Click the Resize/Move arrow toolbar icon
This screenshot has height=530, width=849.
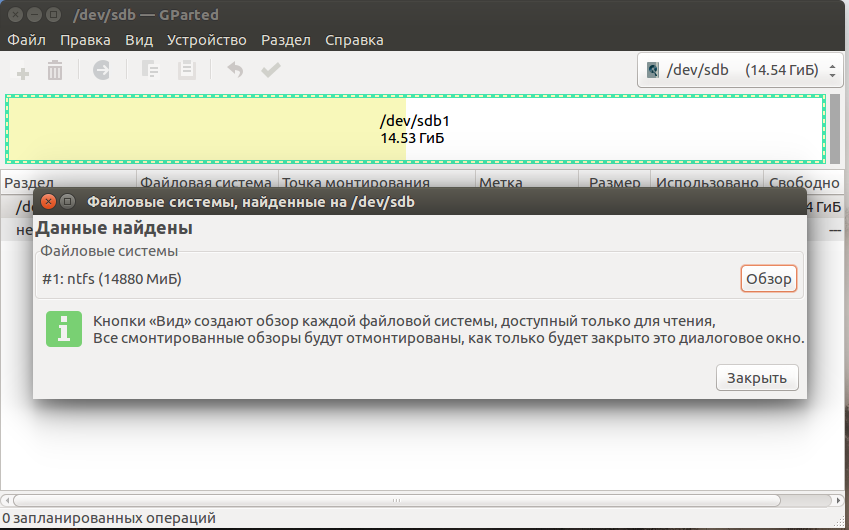click(101, 70)
